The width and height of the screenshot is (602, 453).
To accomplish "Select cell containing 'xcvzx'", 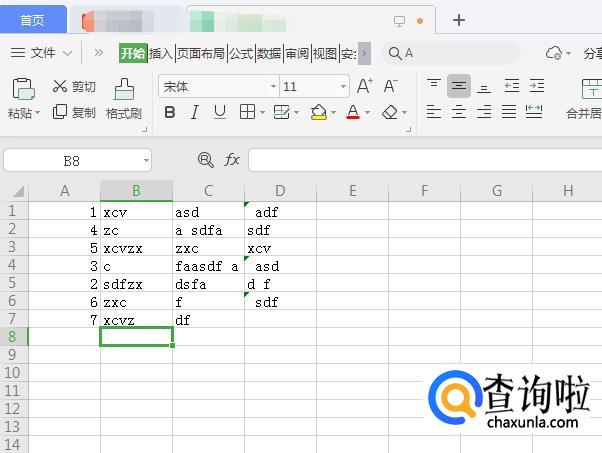I will point(136,248).
